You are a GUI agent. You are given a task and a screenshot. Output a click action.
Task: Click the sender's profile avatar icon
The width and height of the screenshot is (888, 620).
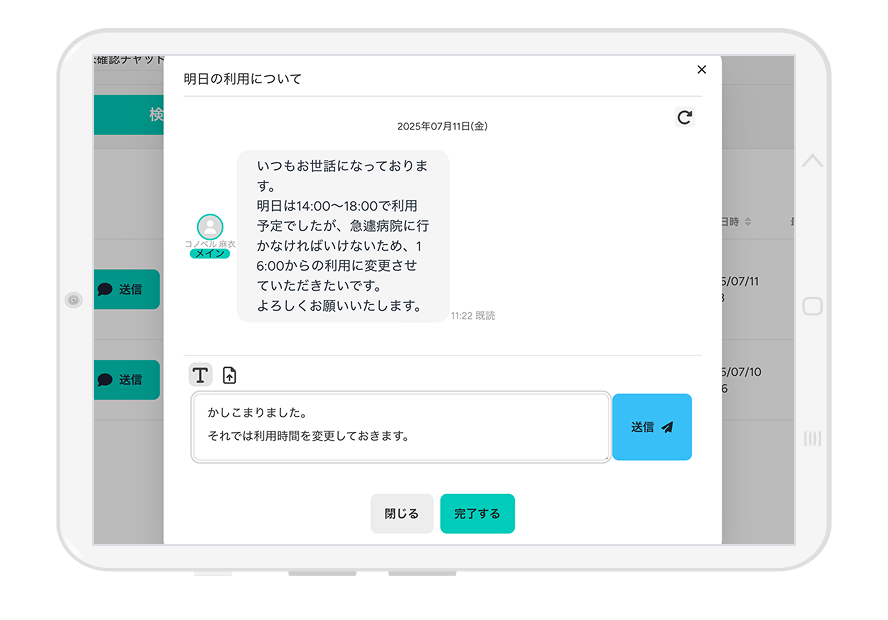210,227
